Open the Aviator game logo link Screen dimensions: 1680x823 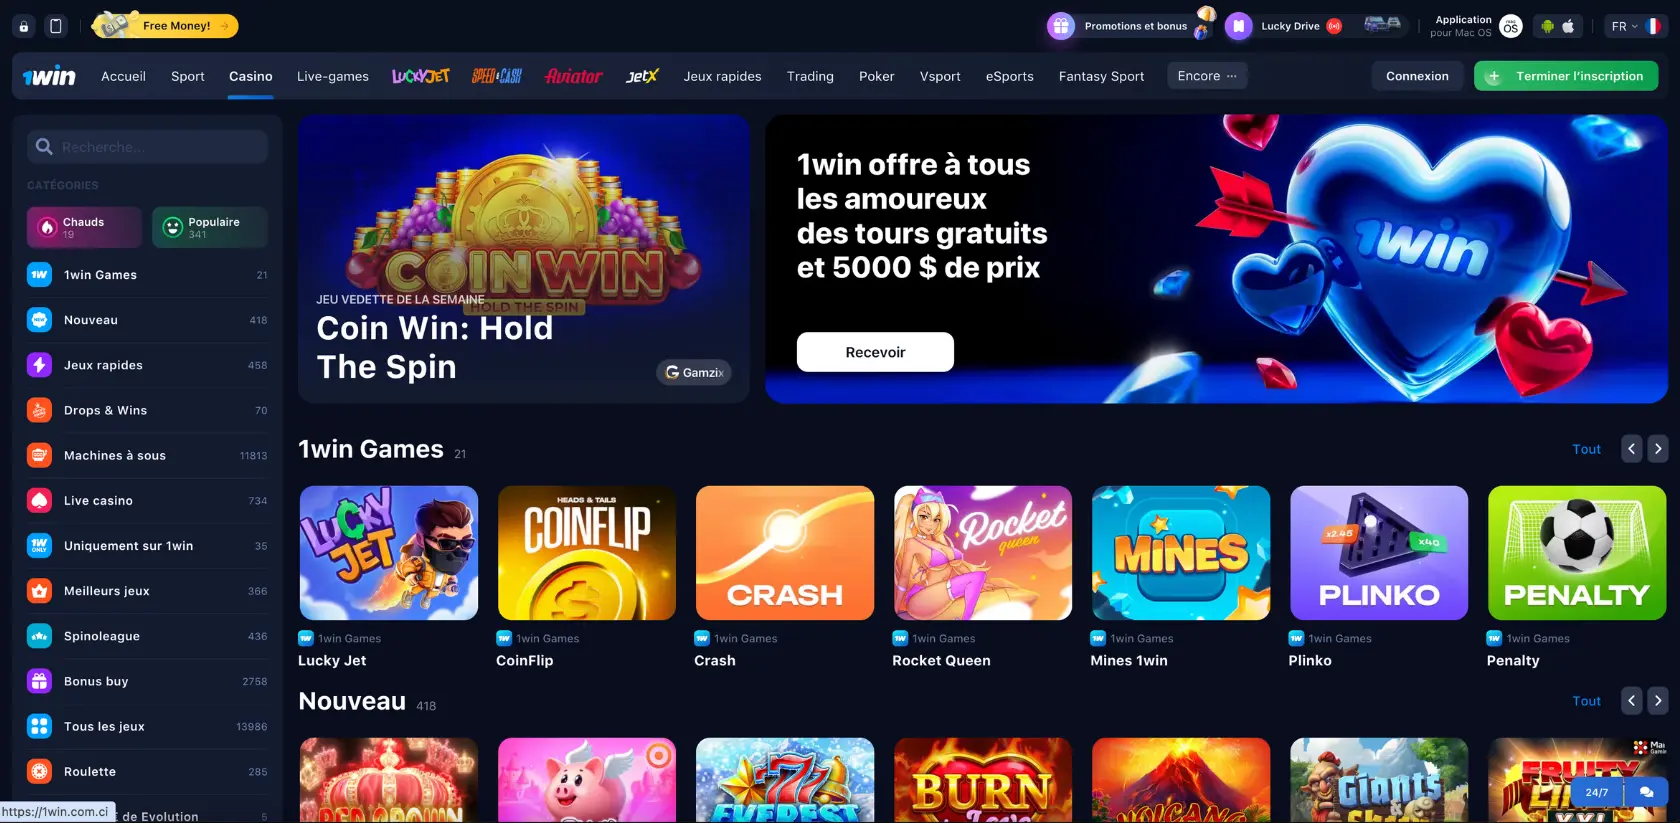[x=573, y=76]
